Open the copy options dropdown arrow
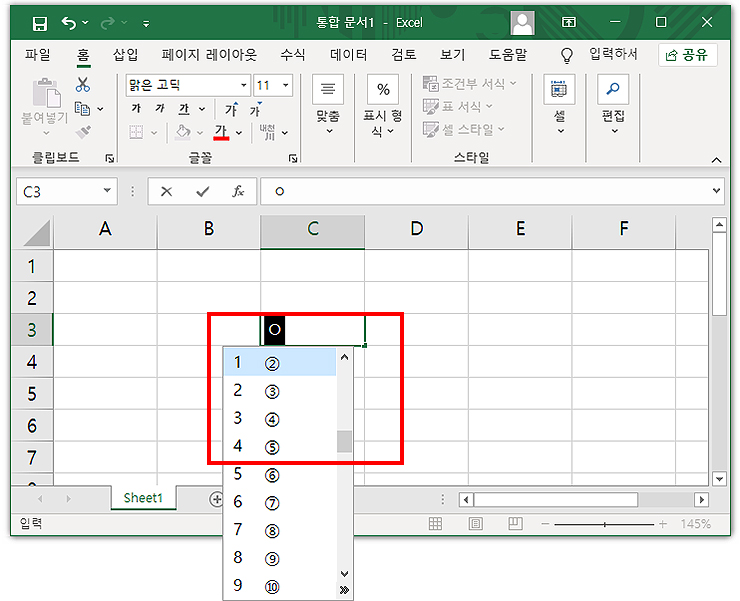The image size is (740, 601). pos(101,109)
